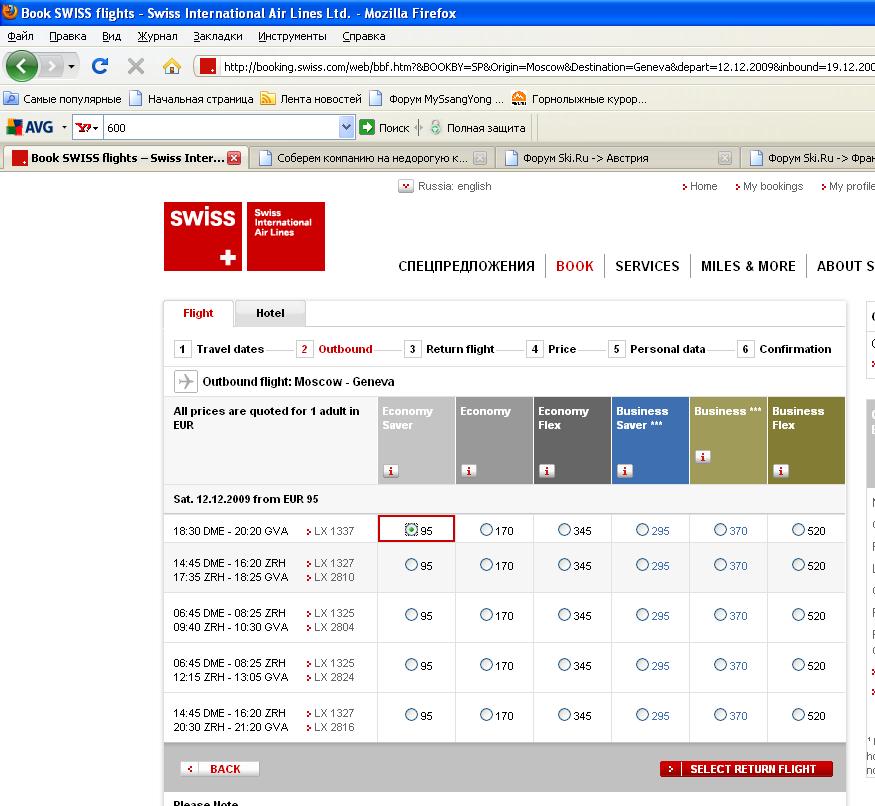Open the MILES & MORE navigation link
The image size is (875, 806).
(748, 266)
